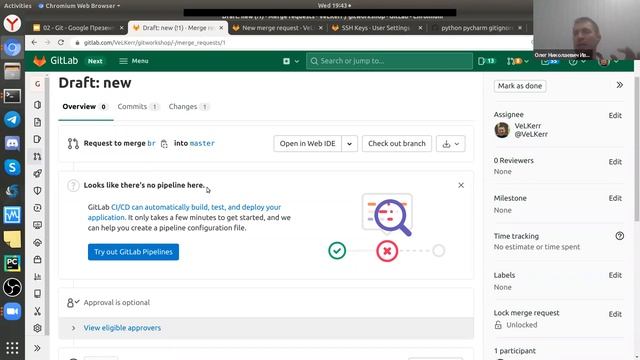Open PyCharm from the dock
This screenshot has height=360, width=640.
point(12,263)
